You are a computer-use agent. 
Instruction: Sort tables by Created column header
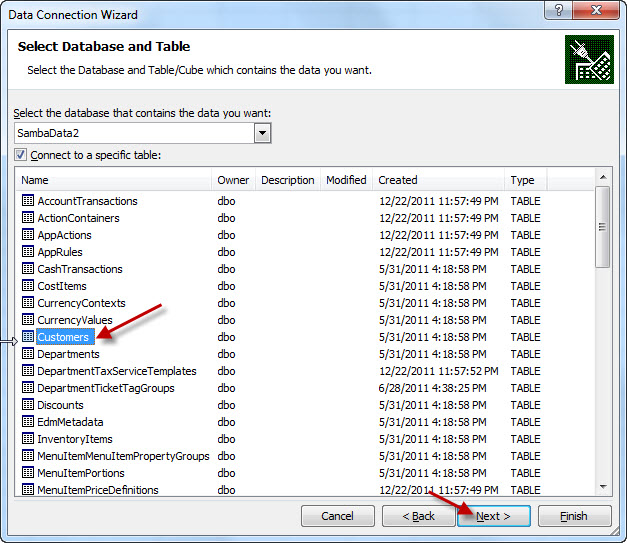[x=439, y=180]
